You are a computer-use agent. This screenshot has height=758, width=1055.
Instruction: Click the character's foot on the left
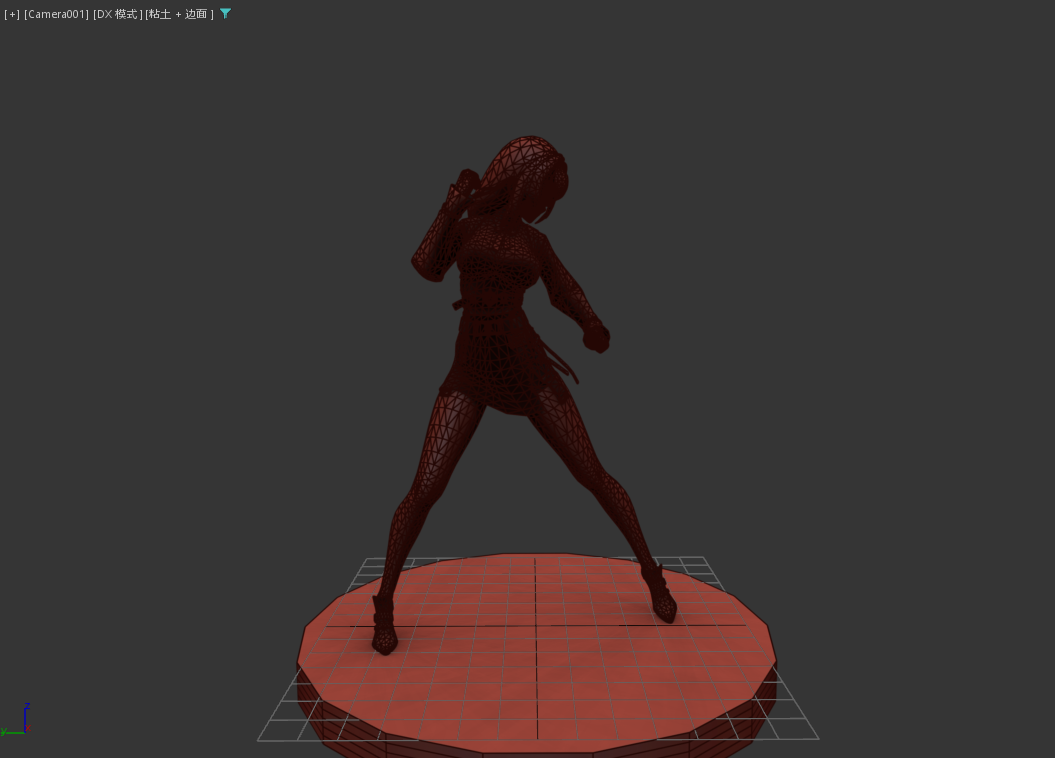coord(384,632)
